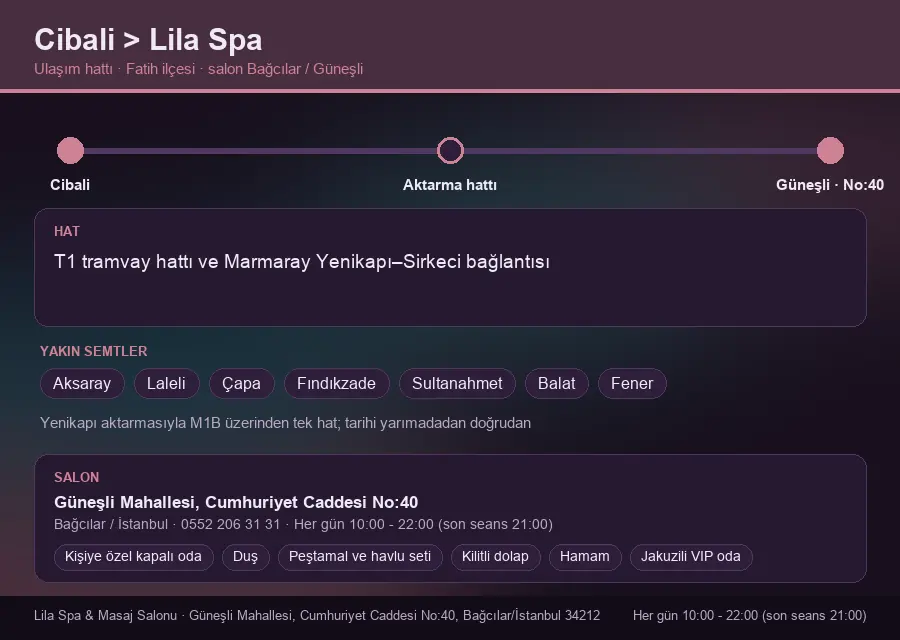Select the Balat neighborhood chip
The height and width of the screenshot is (640, 900).
click(557, 383)
